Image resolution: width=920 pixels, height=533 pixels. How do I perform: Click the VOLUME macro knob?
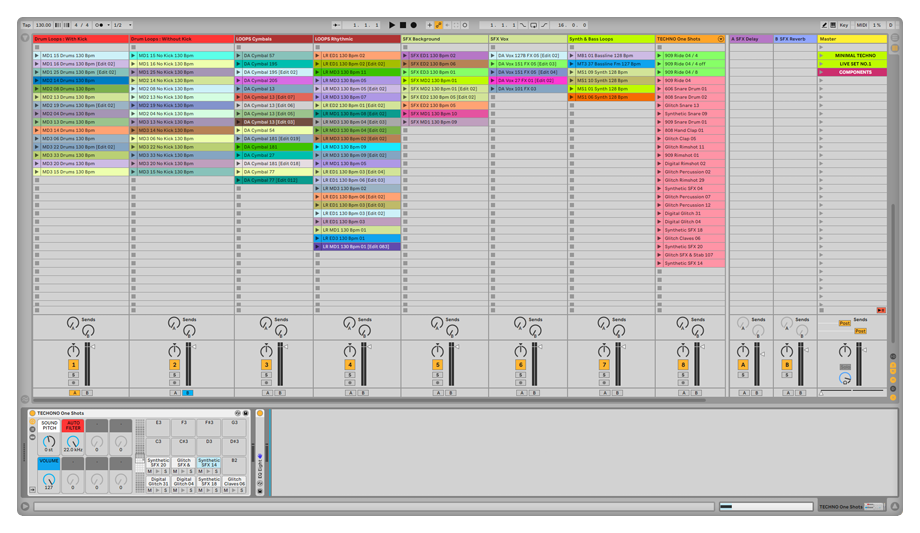coord(49,480)
